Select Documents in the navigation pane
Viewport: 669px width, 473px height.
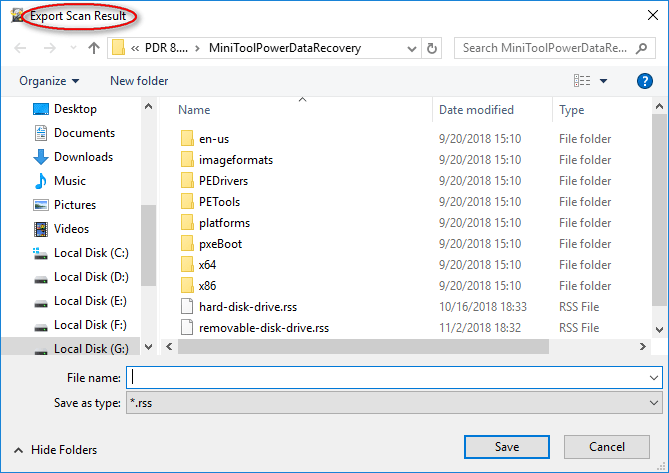[84, 133]
